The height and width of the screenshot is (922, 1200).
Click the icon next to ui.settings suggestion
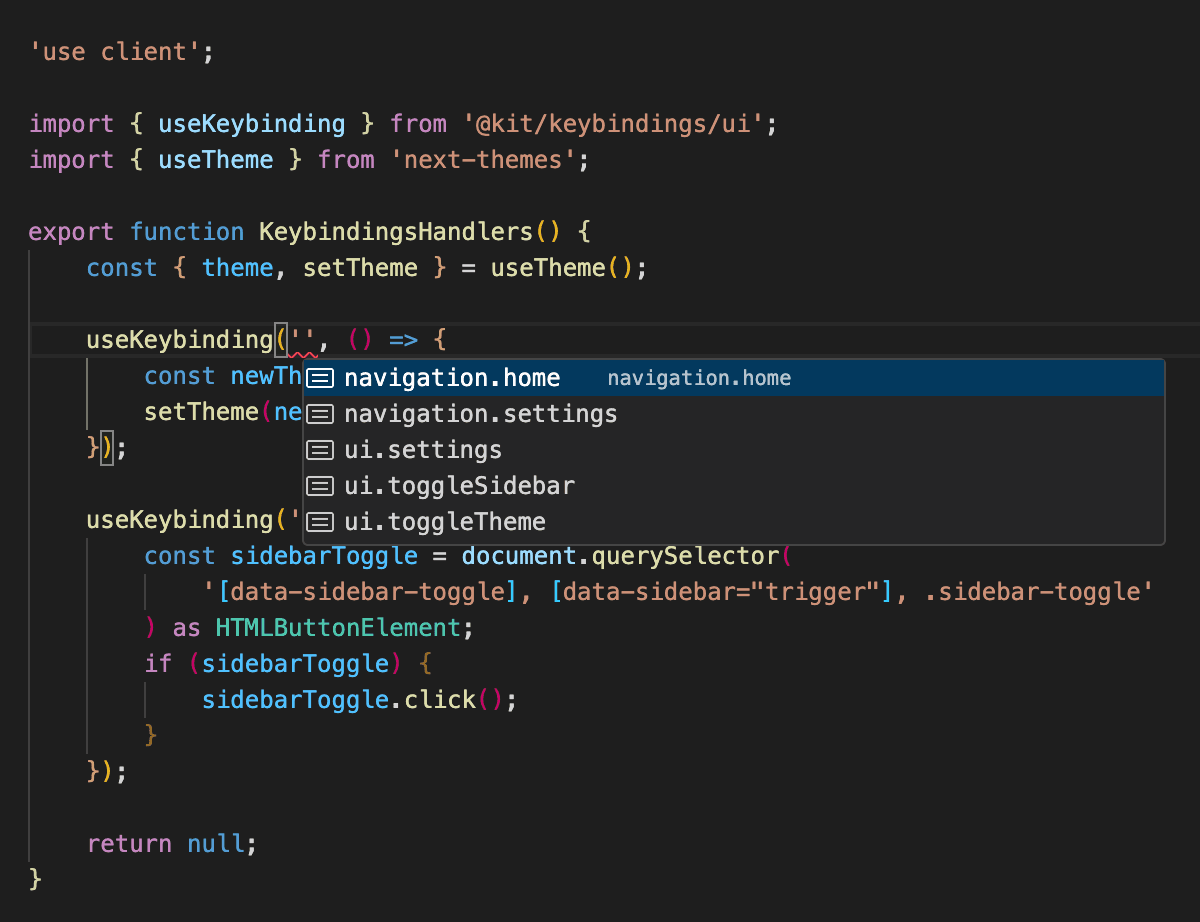[320, 450]
